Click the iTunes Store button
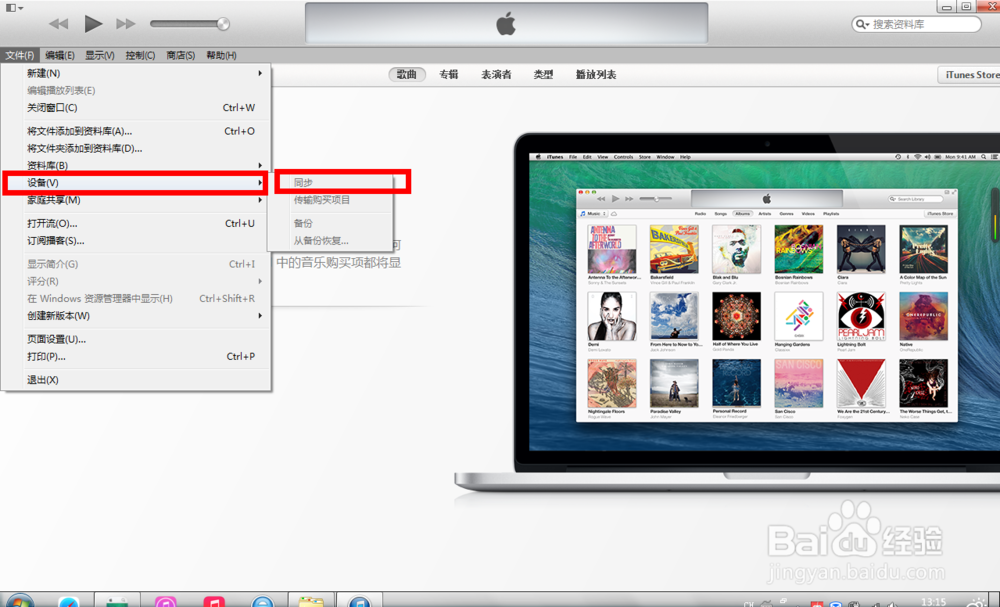 (969, 75)
